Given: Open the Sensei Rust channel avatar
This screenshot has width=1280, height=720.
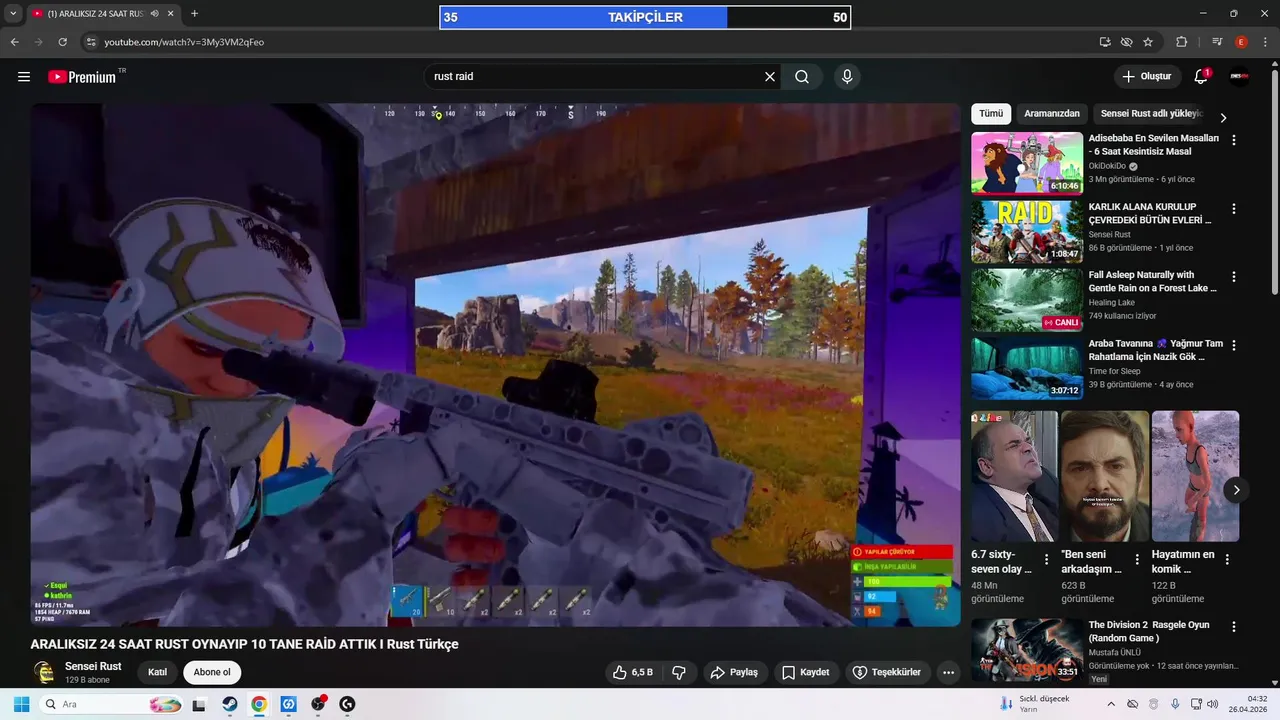Looking at the screenshot, I should (44, 672).
